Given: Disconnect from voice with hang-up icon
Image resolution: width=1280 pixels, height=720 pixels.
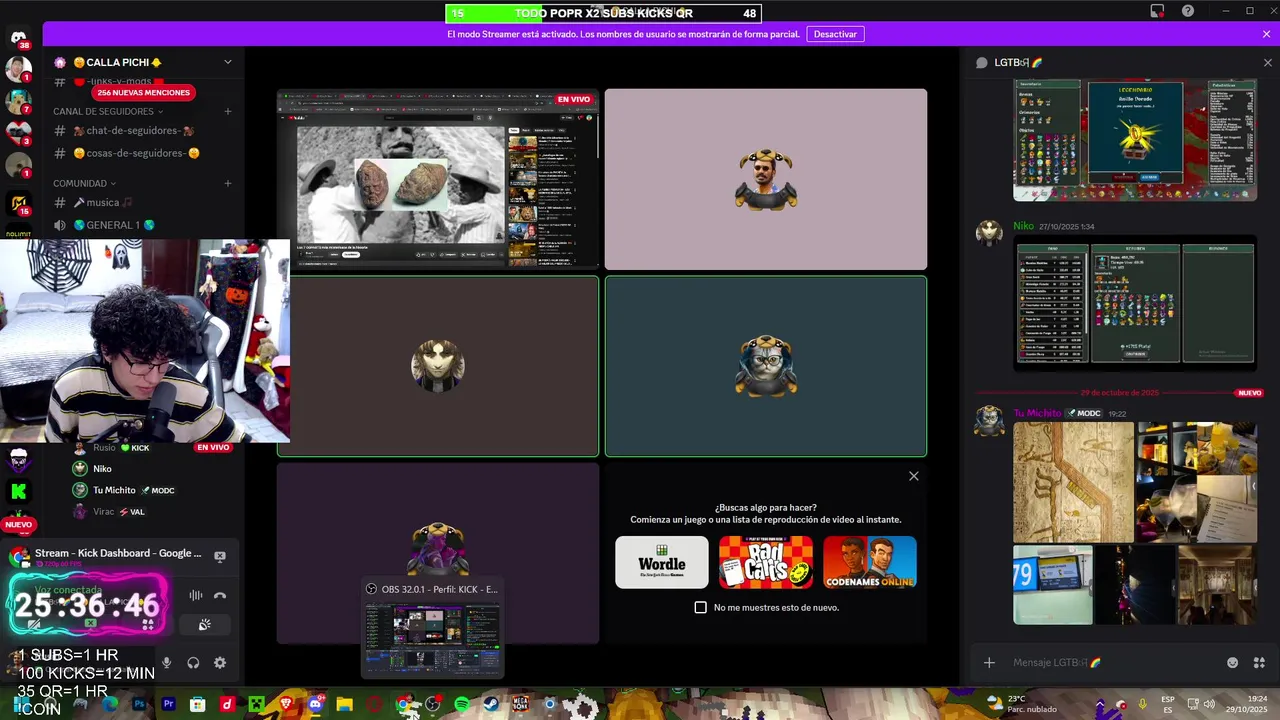Looking at the screenshot, I should [220, 595].
